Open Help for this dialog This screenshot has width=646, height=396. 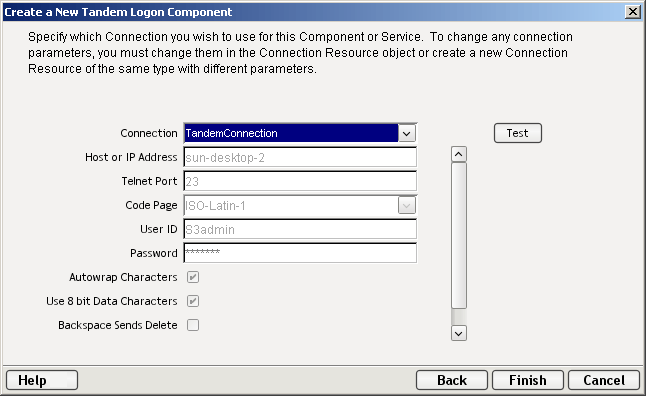tap(42, 380)
